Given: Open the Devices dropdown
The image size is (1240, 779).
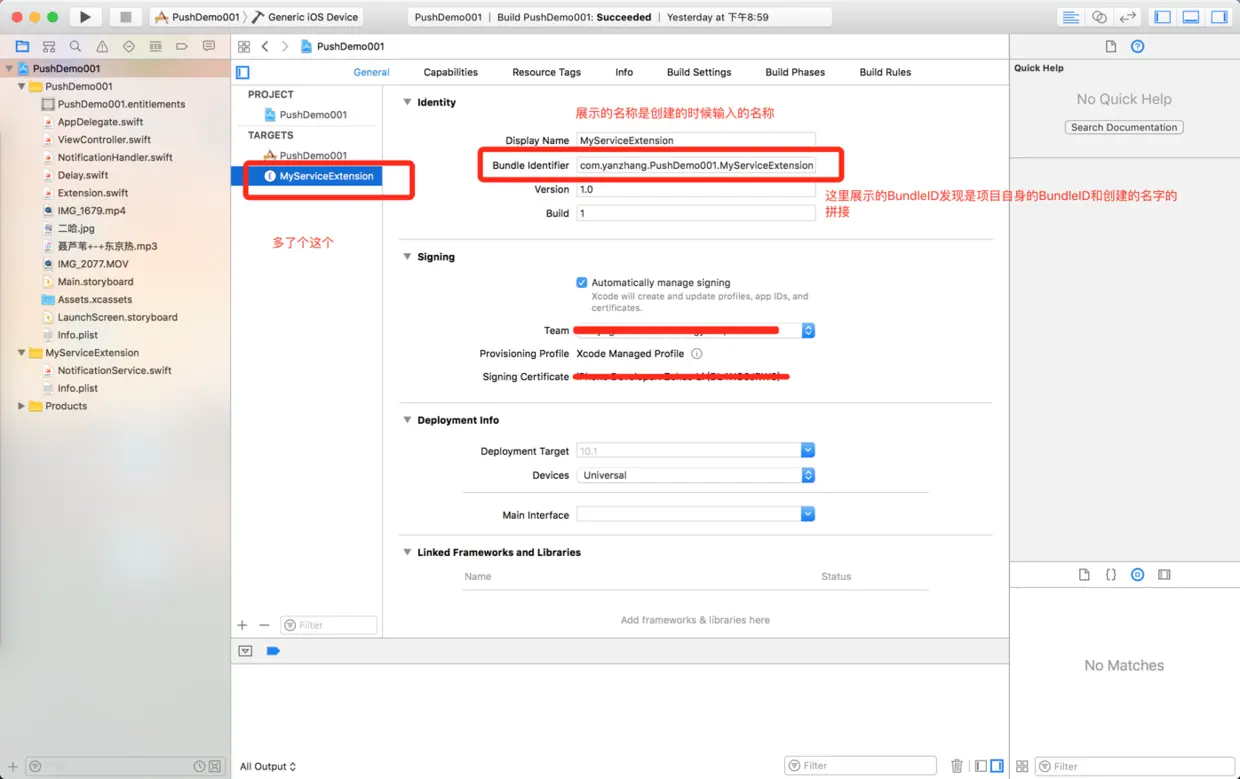Looking at the screenshot, I should click(808, 475).
